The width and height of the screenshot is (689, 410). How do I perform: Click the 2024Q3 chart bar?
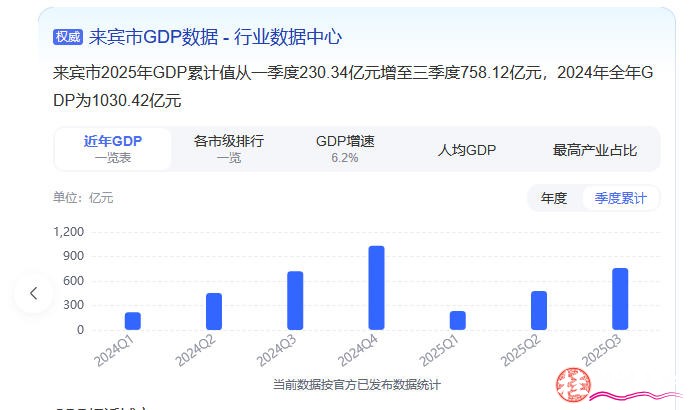[x=295, y=300]
